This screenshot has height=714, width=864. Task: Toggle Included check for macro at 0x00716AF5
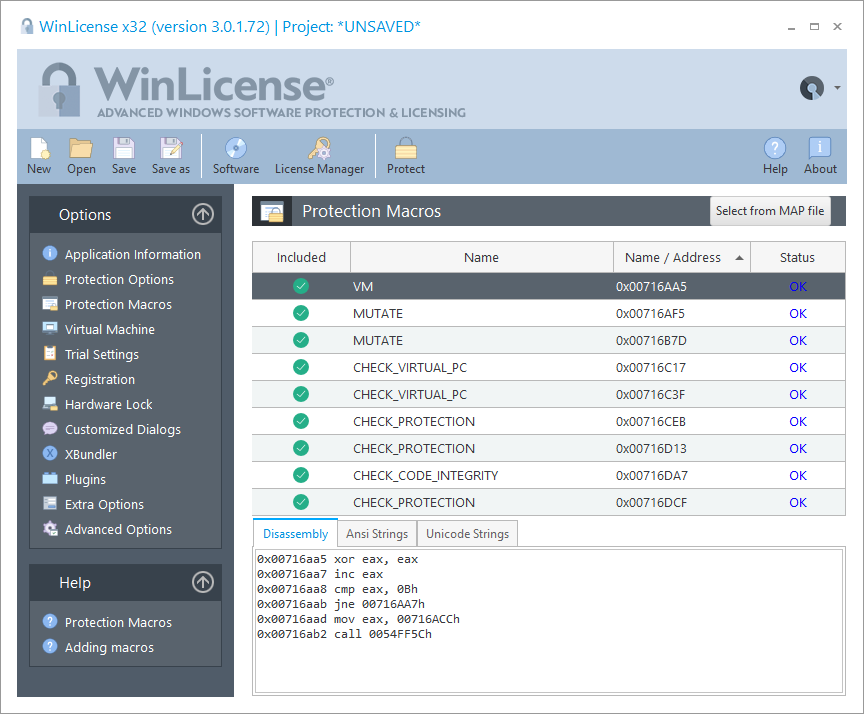pyautogui.click(x=301, y=313)
